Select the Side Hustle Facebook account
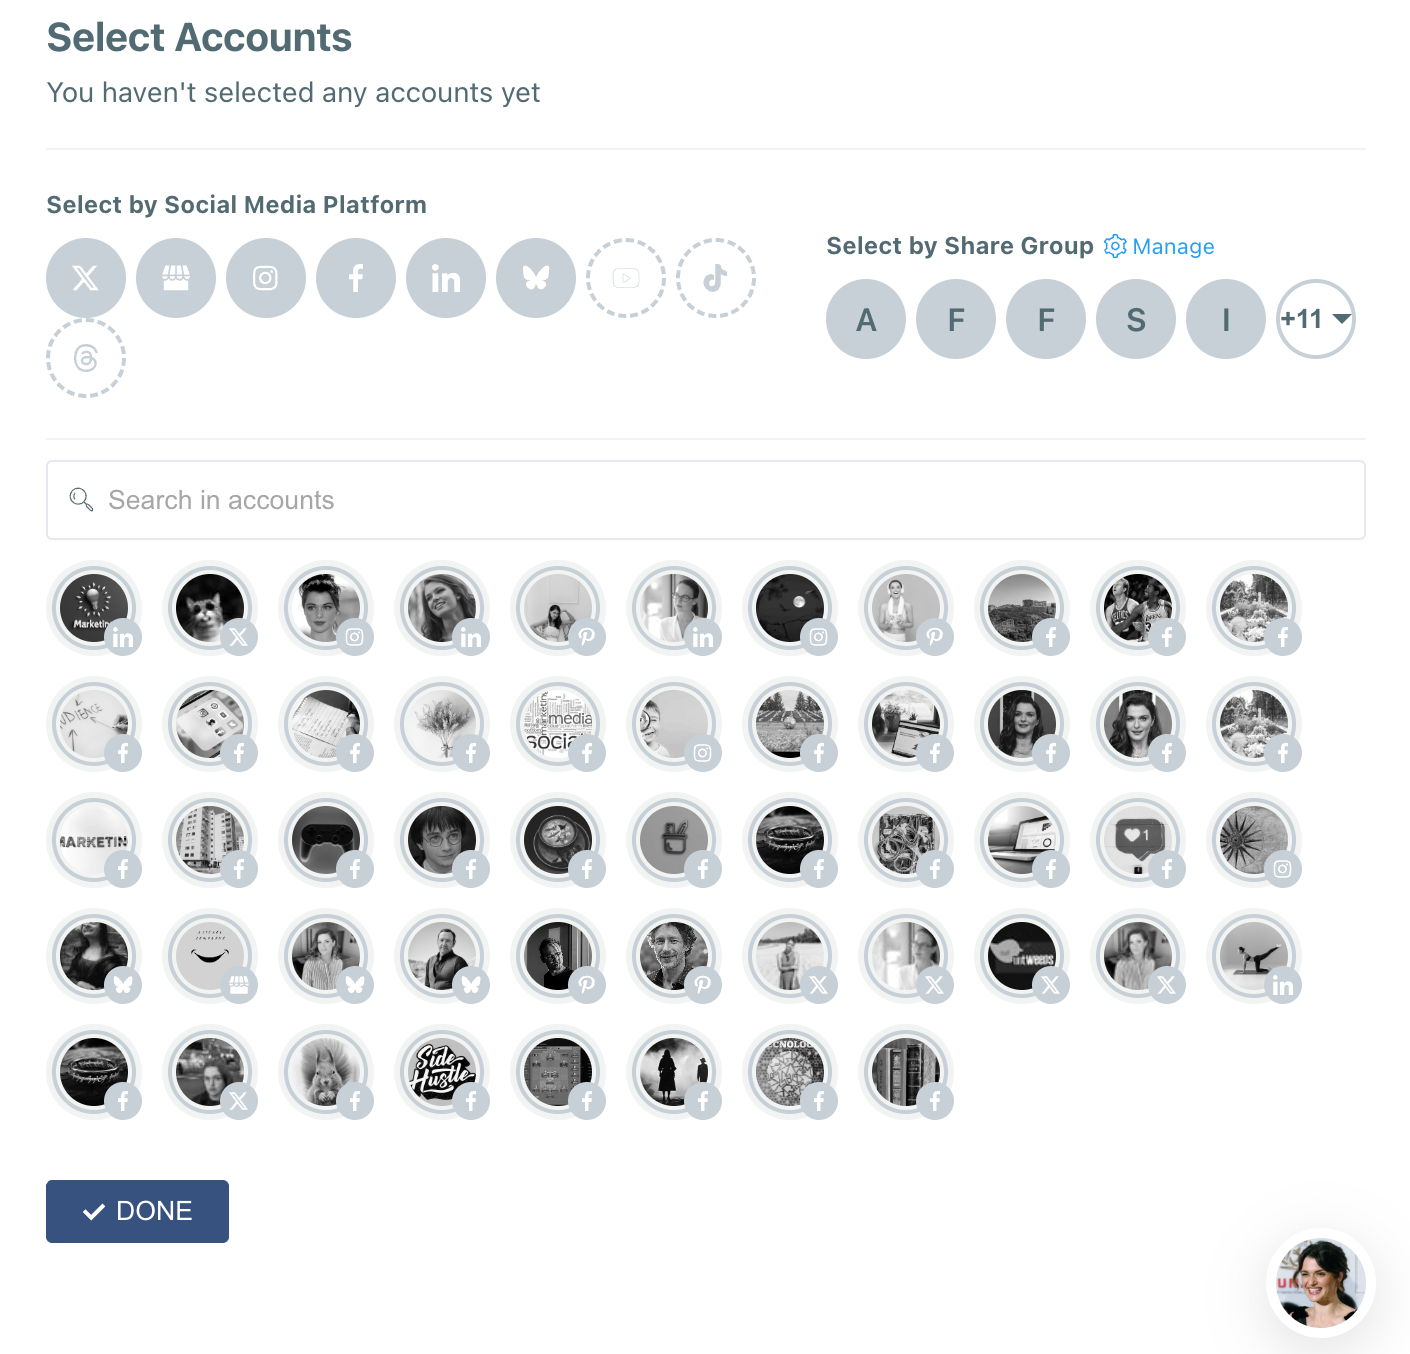 tap(443, 1073)
